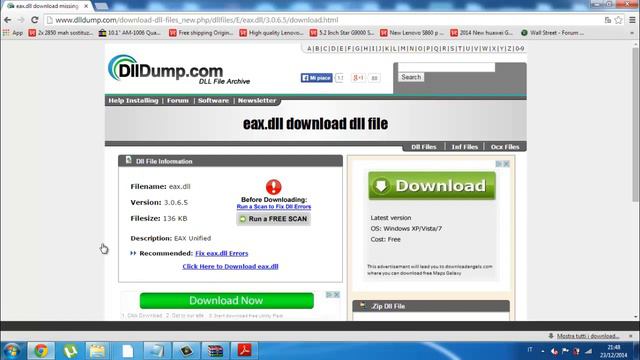Image resolution: width=640 pixels, height=360 pixels.
Task: Select 0-9 in the alphabet index
Action: [x=519, y=49]
